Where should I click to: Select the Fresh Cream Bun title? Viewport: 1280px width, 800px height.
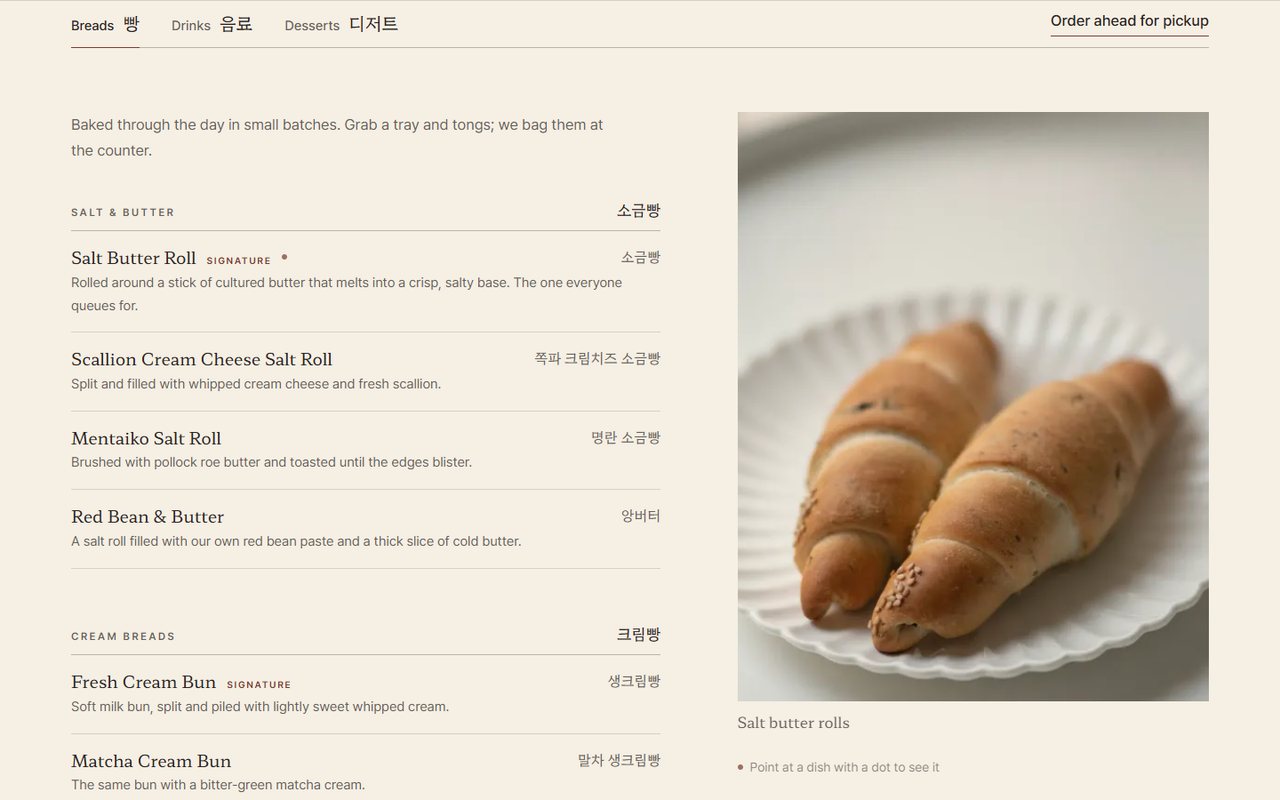pos(143,682)
